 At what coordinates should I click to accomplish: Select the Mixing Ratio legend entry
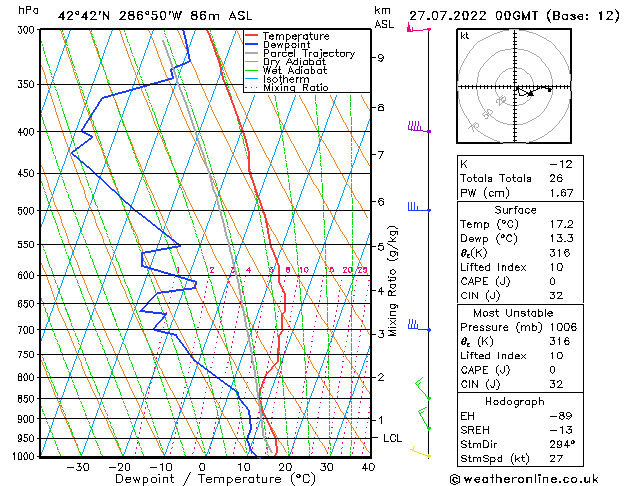(286, 87)
